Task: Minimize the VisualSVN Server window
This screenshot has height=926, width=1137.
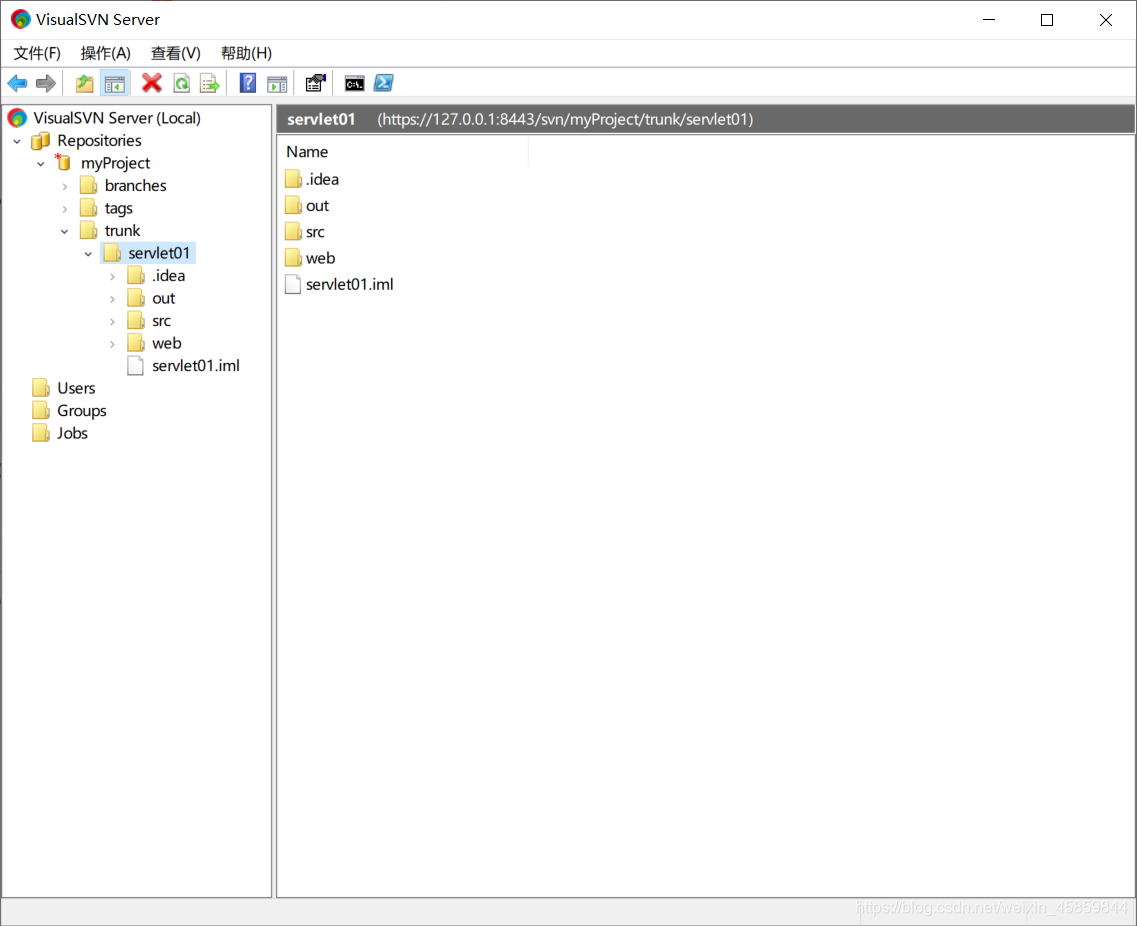Action: (989, 20)
